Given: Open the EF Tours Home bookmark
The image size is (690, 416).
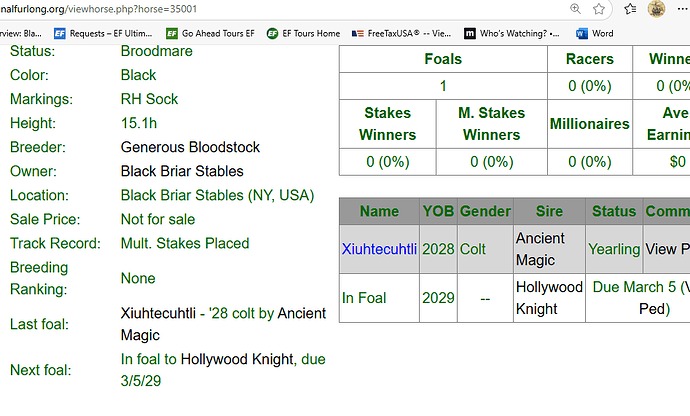Looking at the screenshot, I should [303, 33].
